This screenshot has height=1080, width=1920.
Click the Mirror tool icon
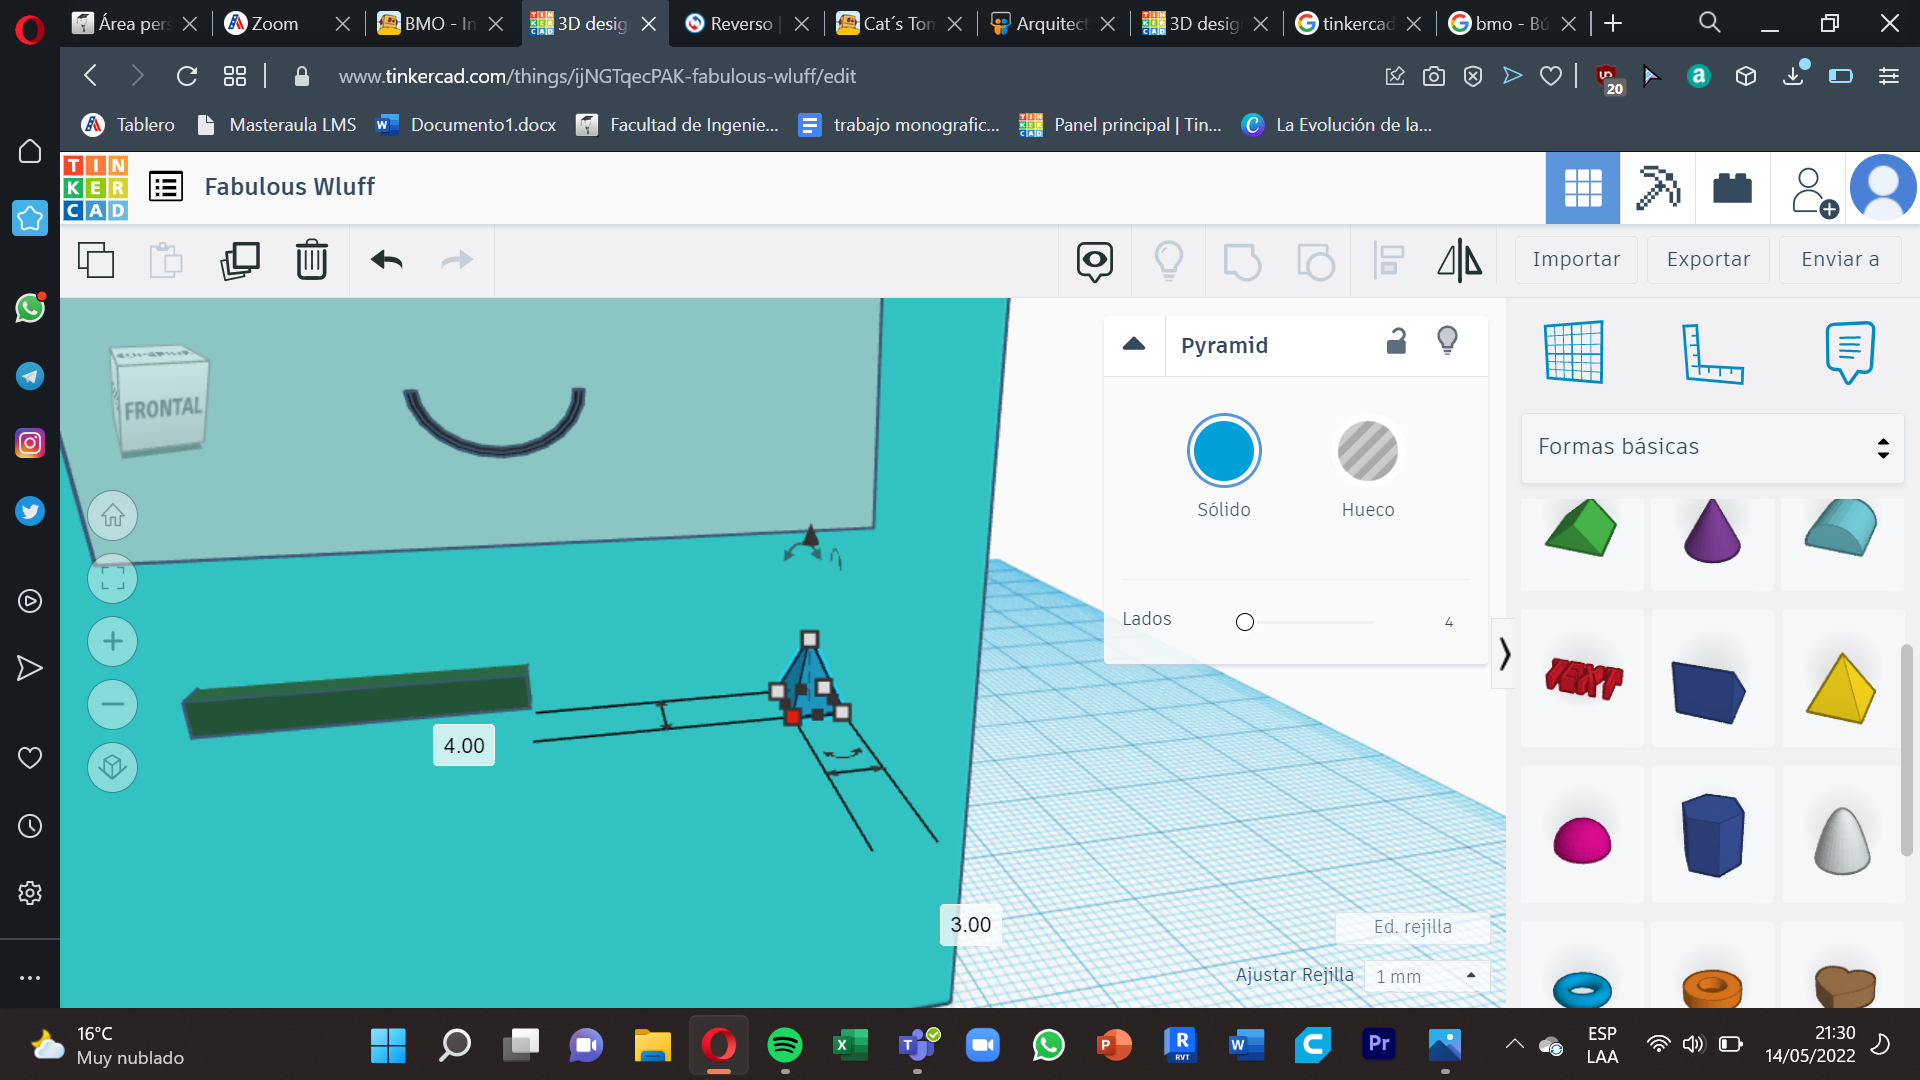pyautogui.click(x=1460, y=261)
